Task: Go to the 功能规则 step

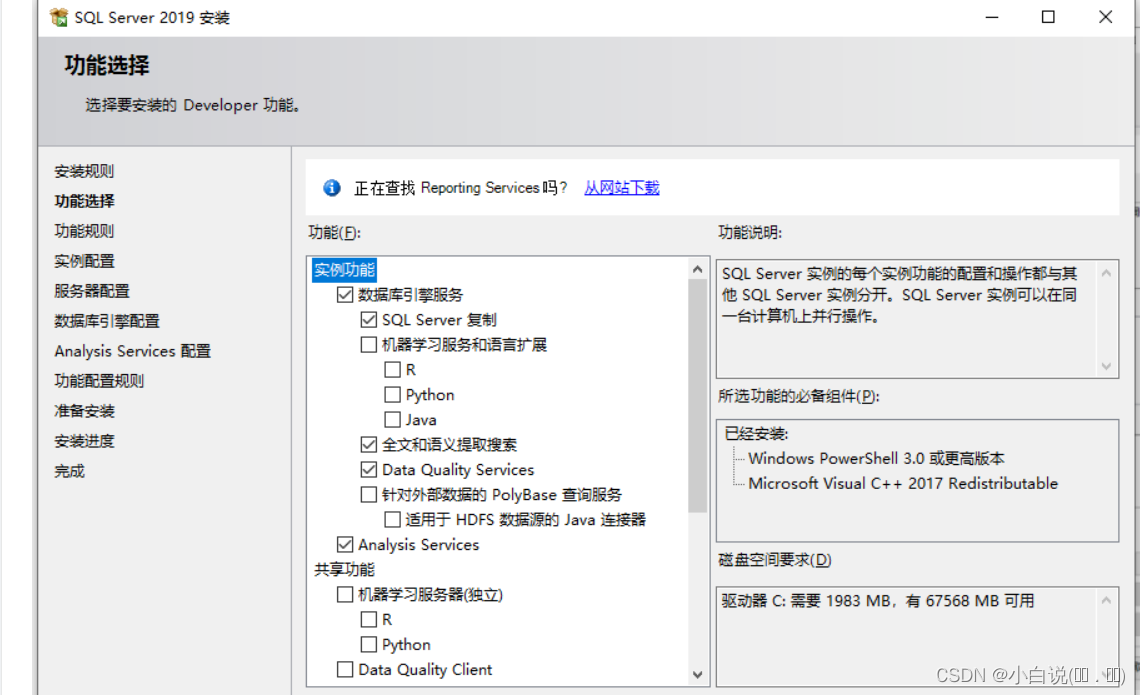Action: point(84,230)
